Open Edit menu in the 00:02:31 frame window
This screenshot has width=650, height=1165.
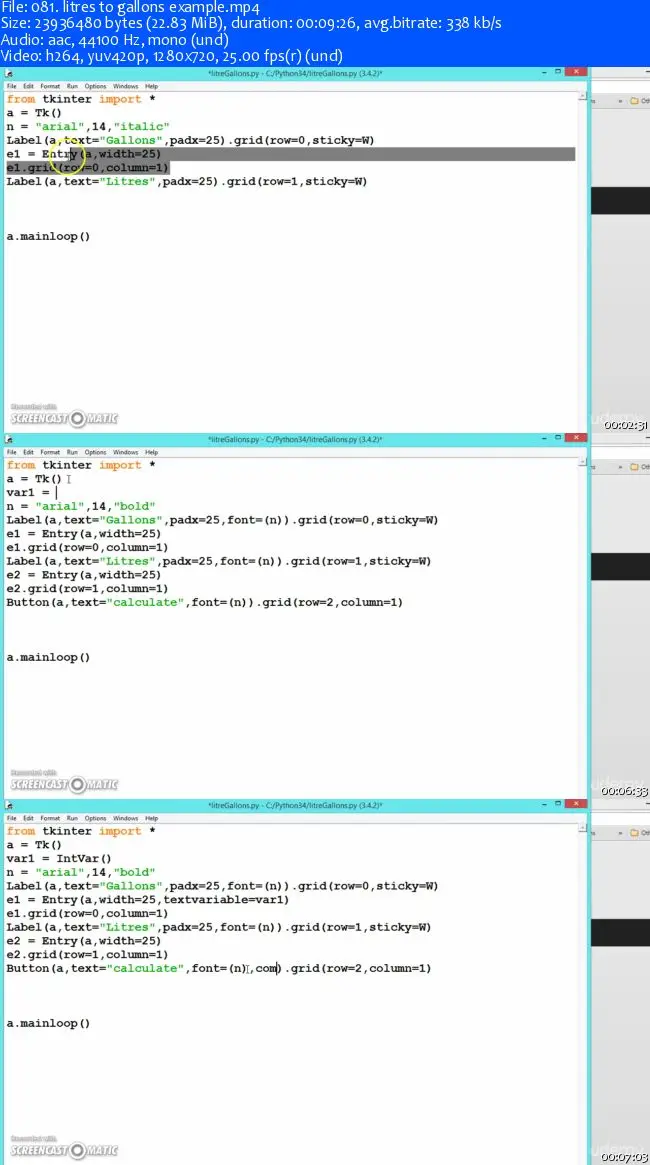pyautogui.click(x=28, y=86)
